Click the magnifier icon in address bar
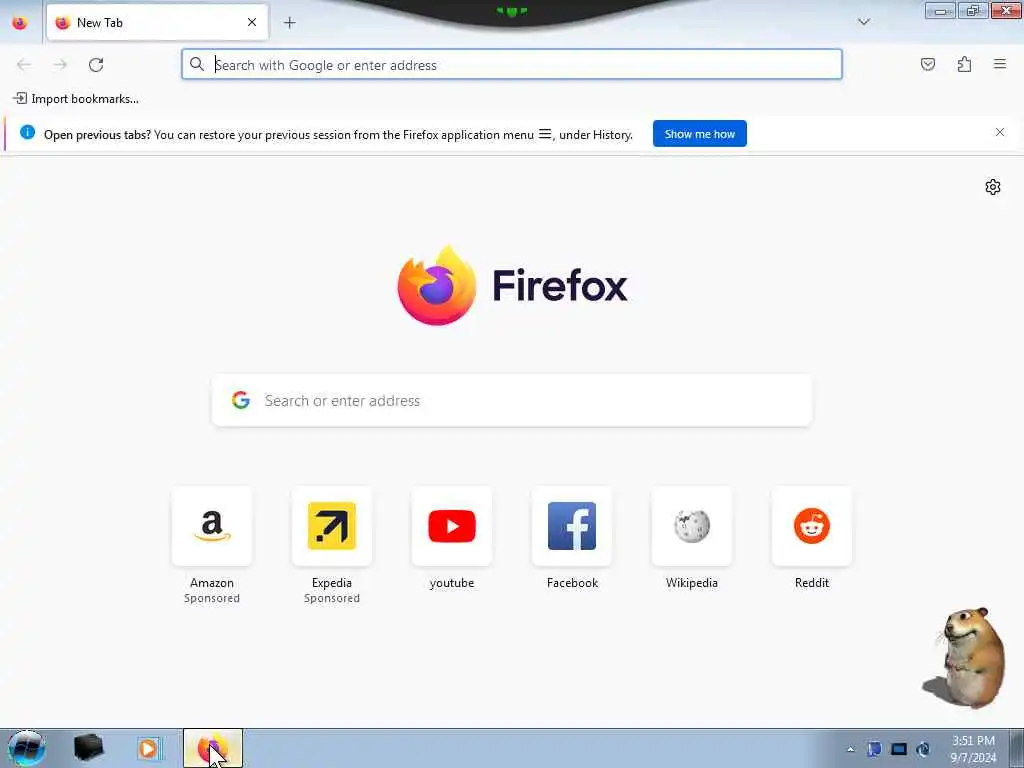 click(197, 64)
